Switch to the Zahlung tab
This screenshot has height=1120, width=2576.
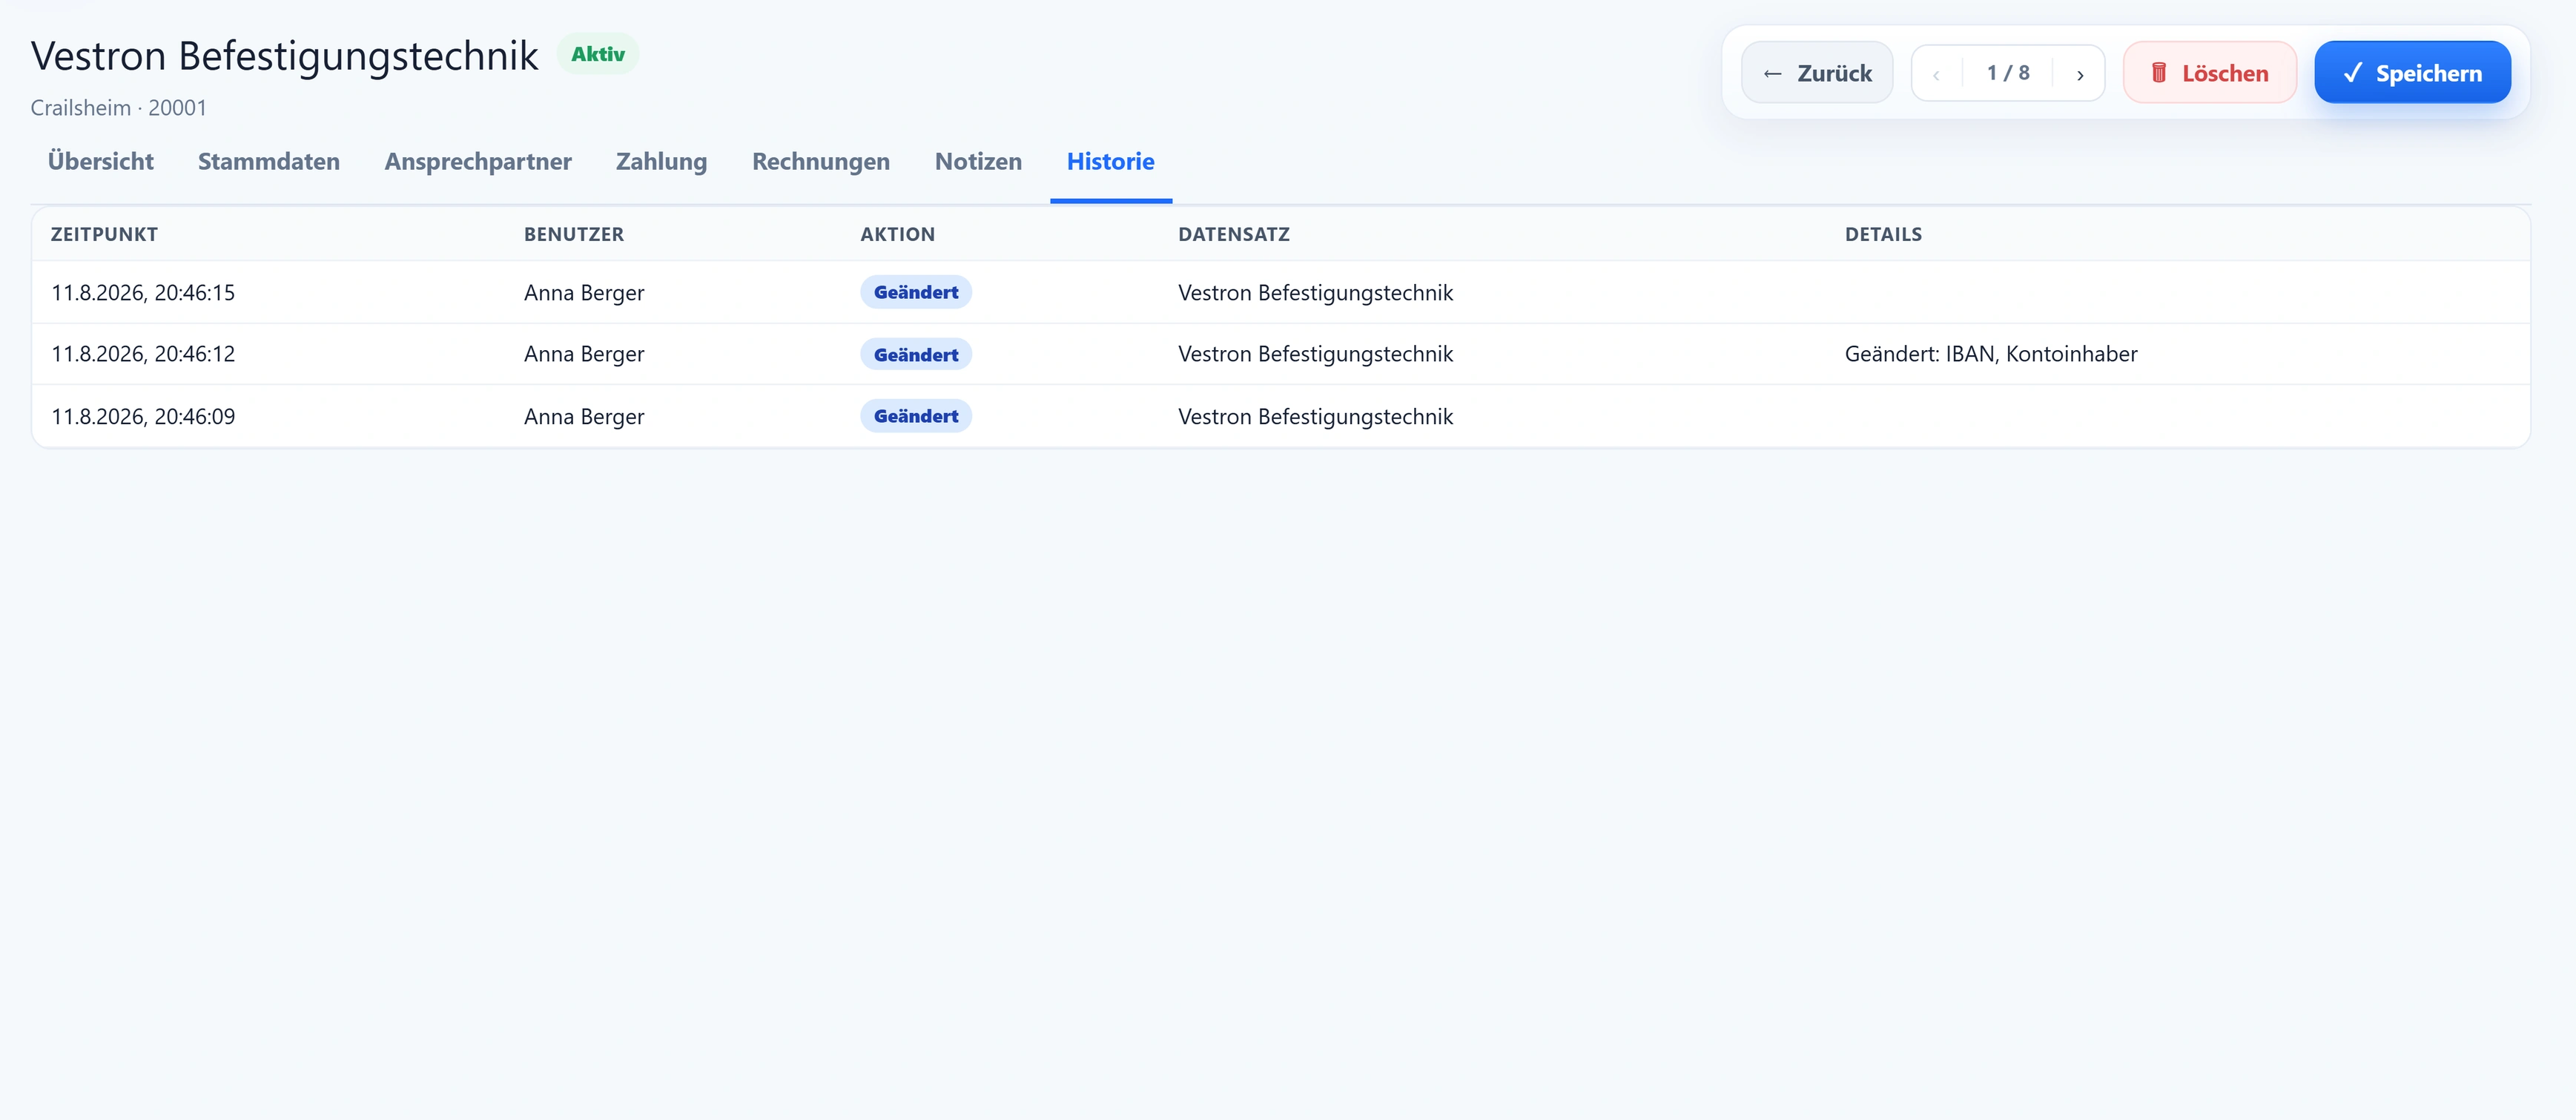(x=661, y=162)
